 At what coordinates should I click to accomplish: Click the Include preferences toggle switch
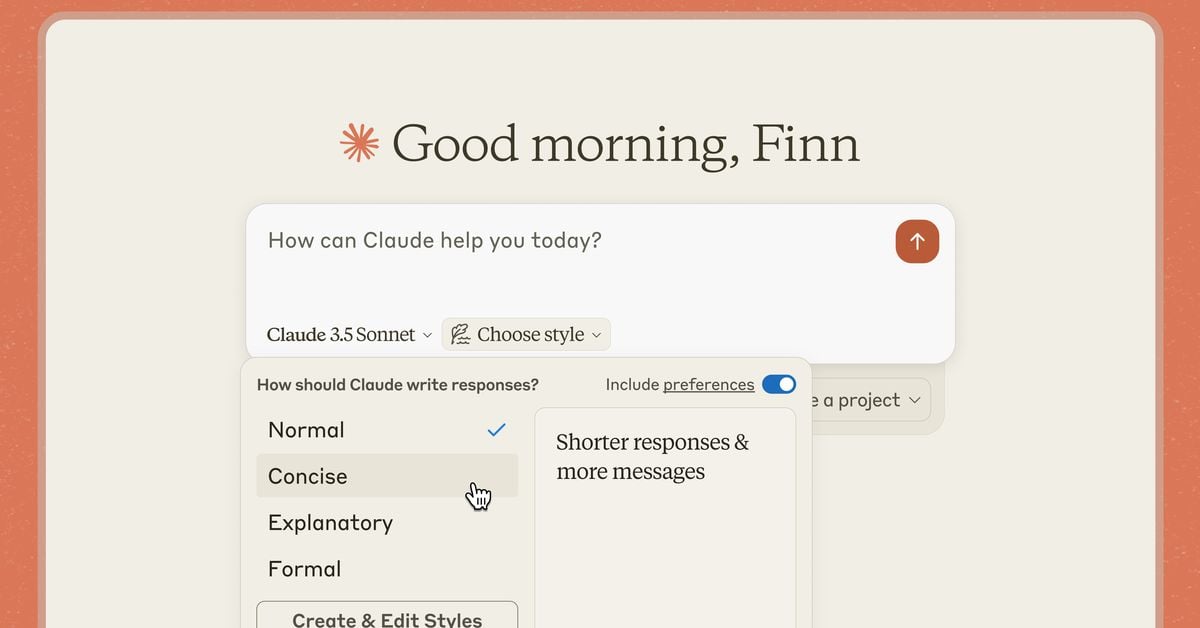coord(778,383)
